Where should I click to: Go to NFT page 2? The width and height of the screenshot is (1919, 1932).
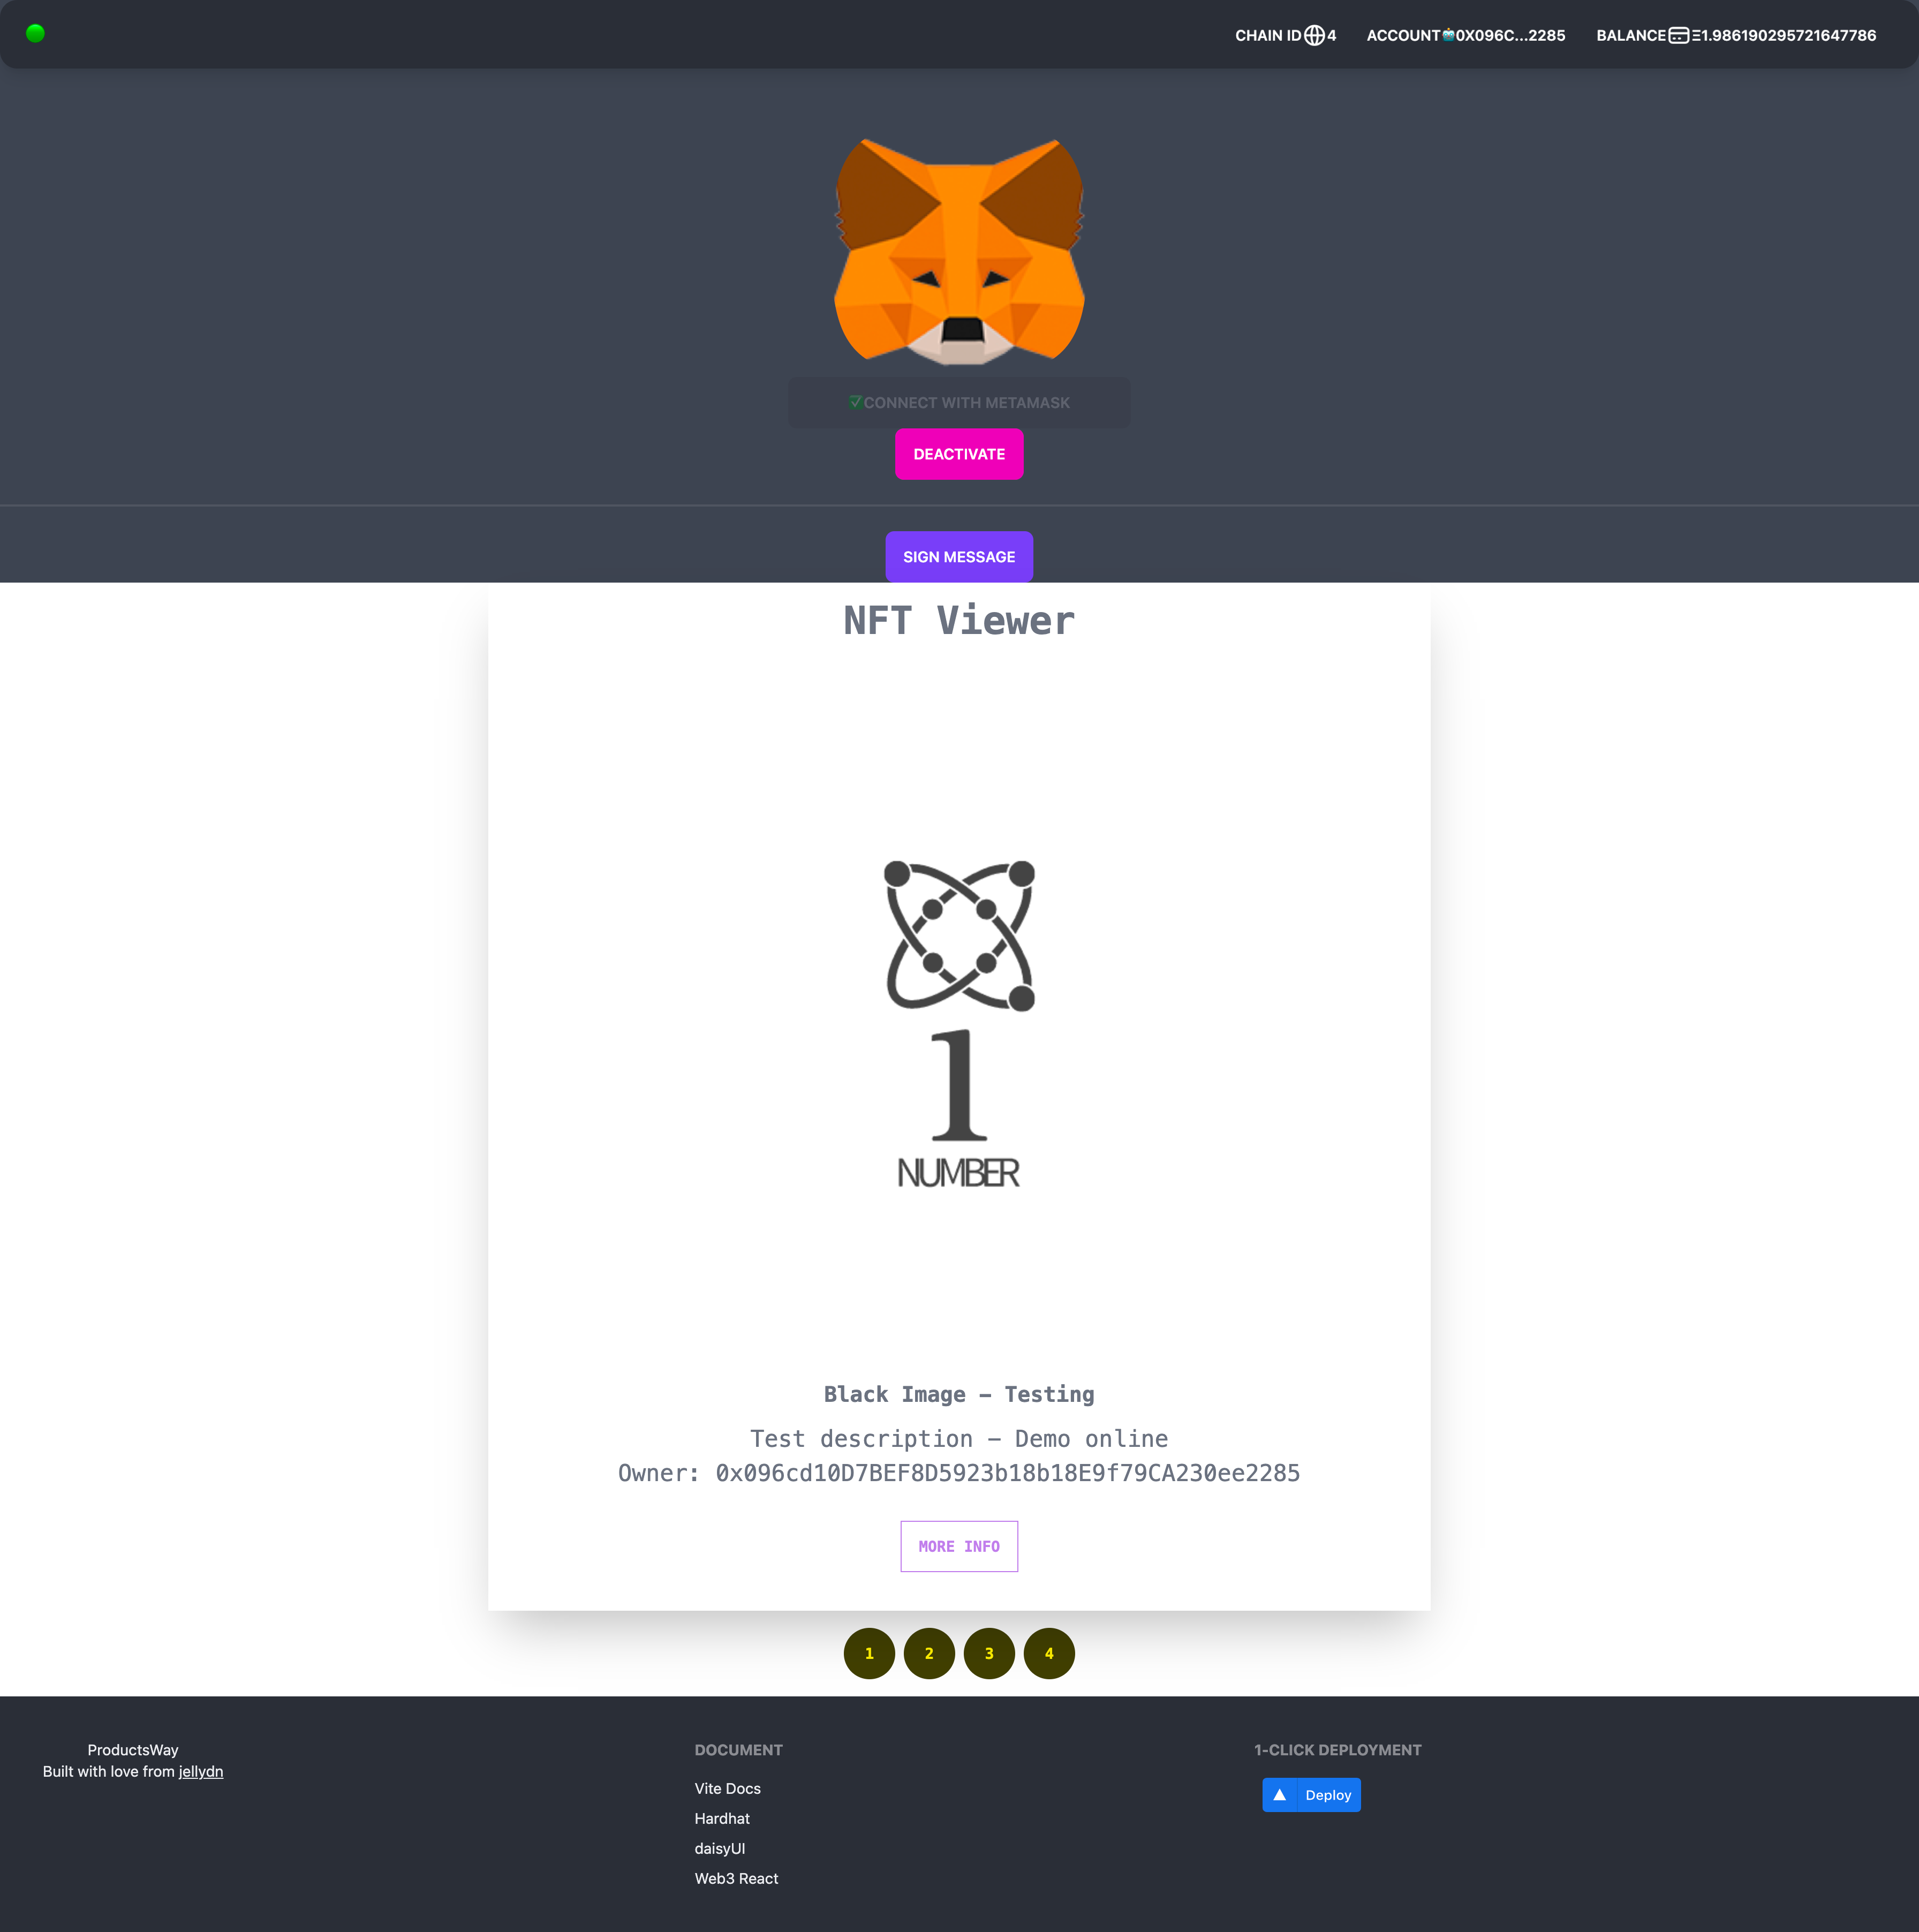click(x=929, y=1653)
